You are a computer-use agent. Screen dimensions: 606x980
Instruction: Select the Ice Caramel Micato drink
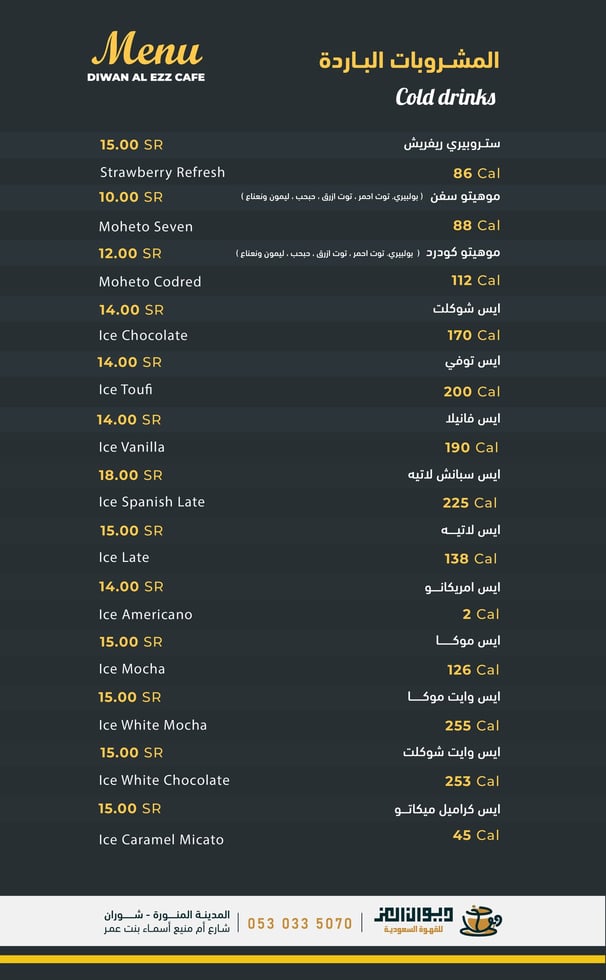(x=161, y=839)
